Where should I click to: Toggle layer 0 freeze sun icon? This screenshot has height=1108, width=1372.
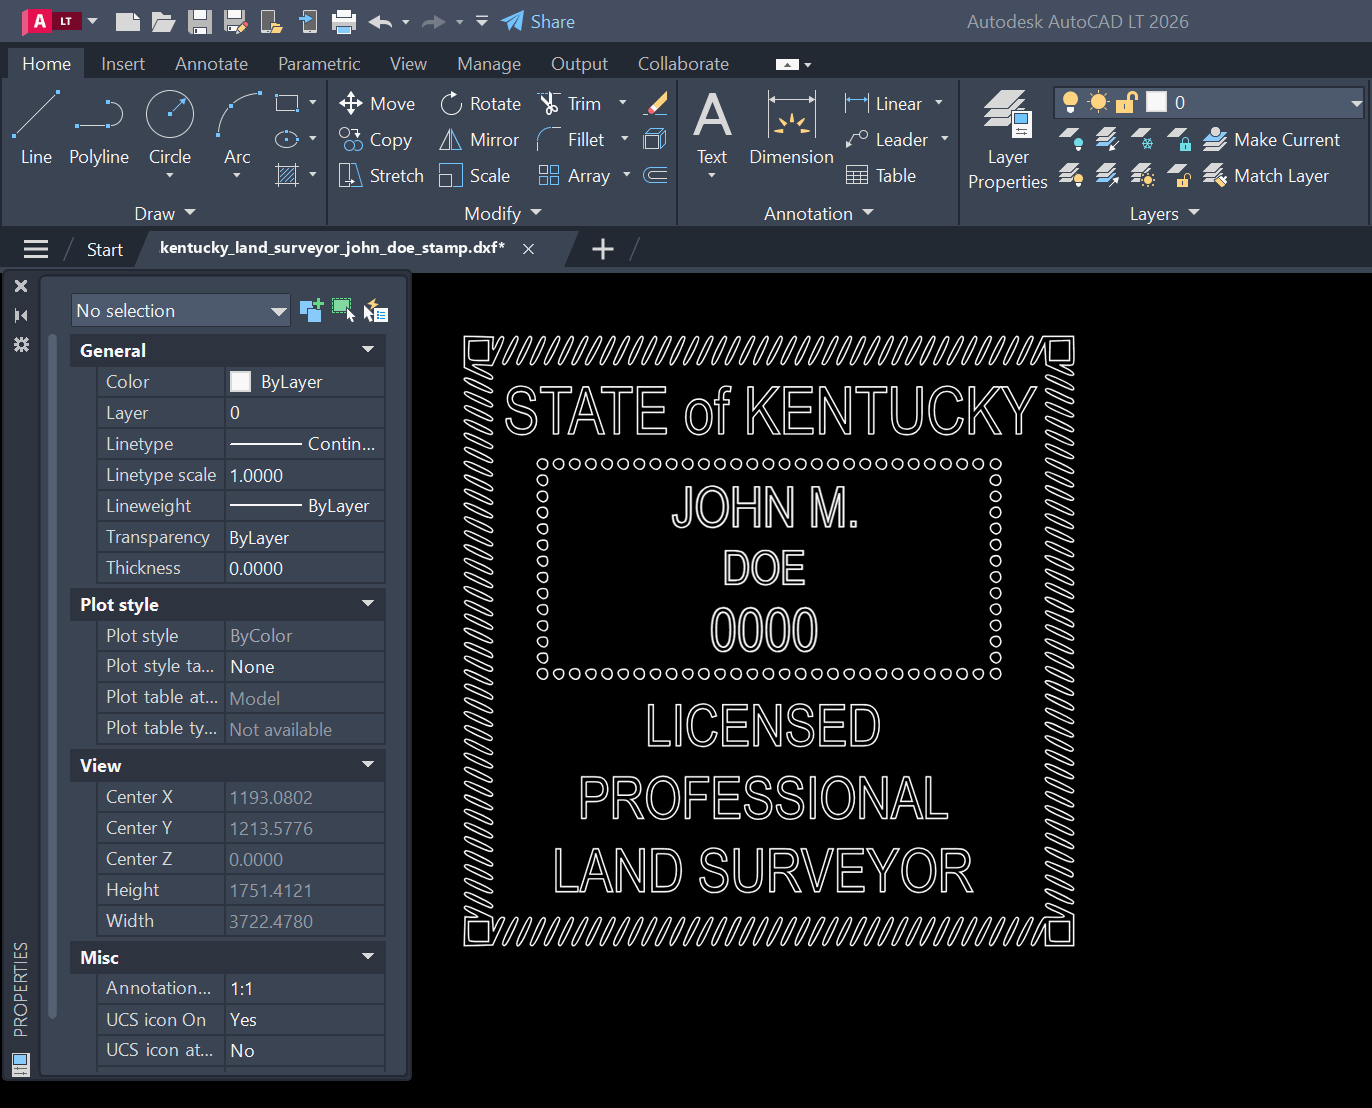pos(1098,102)
